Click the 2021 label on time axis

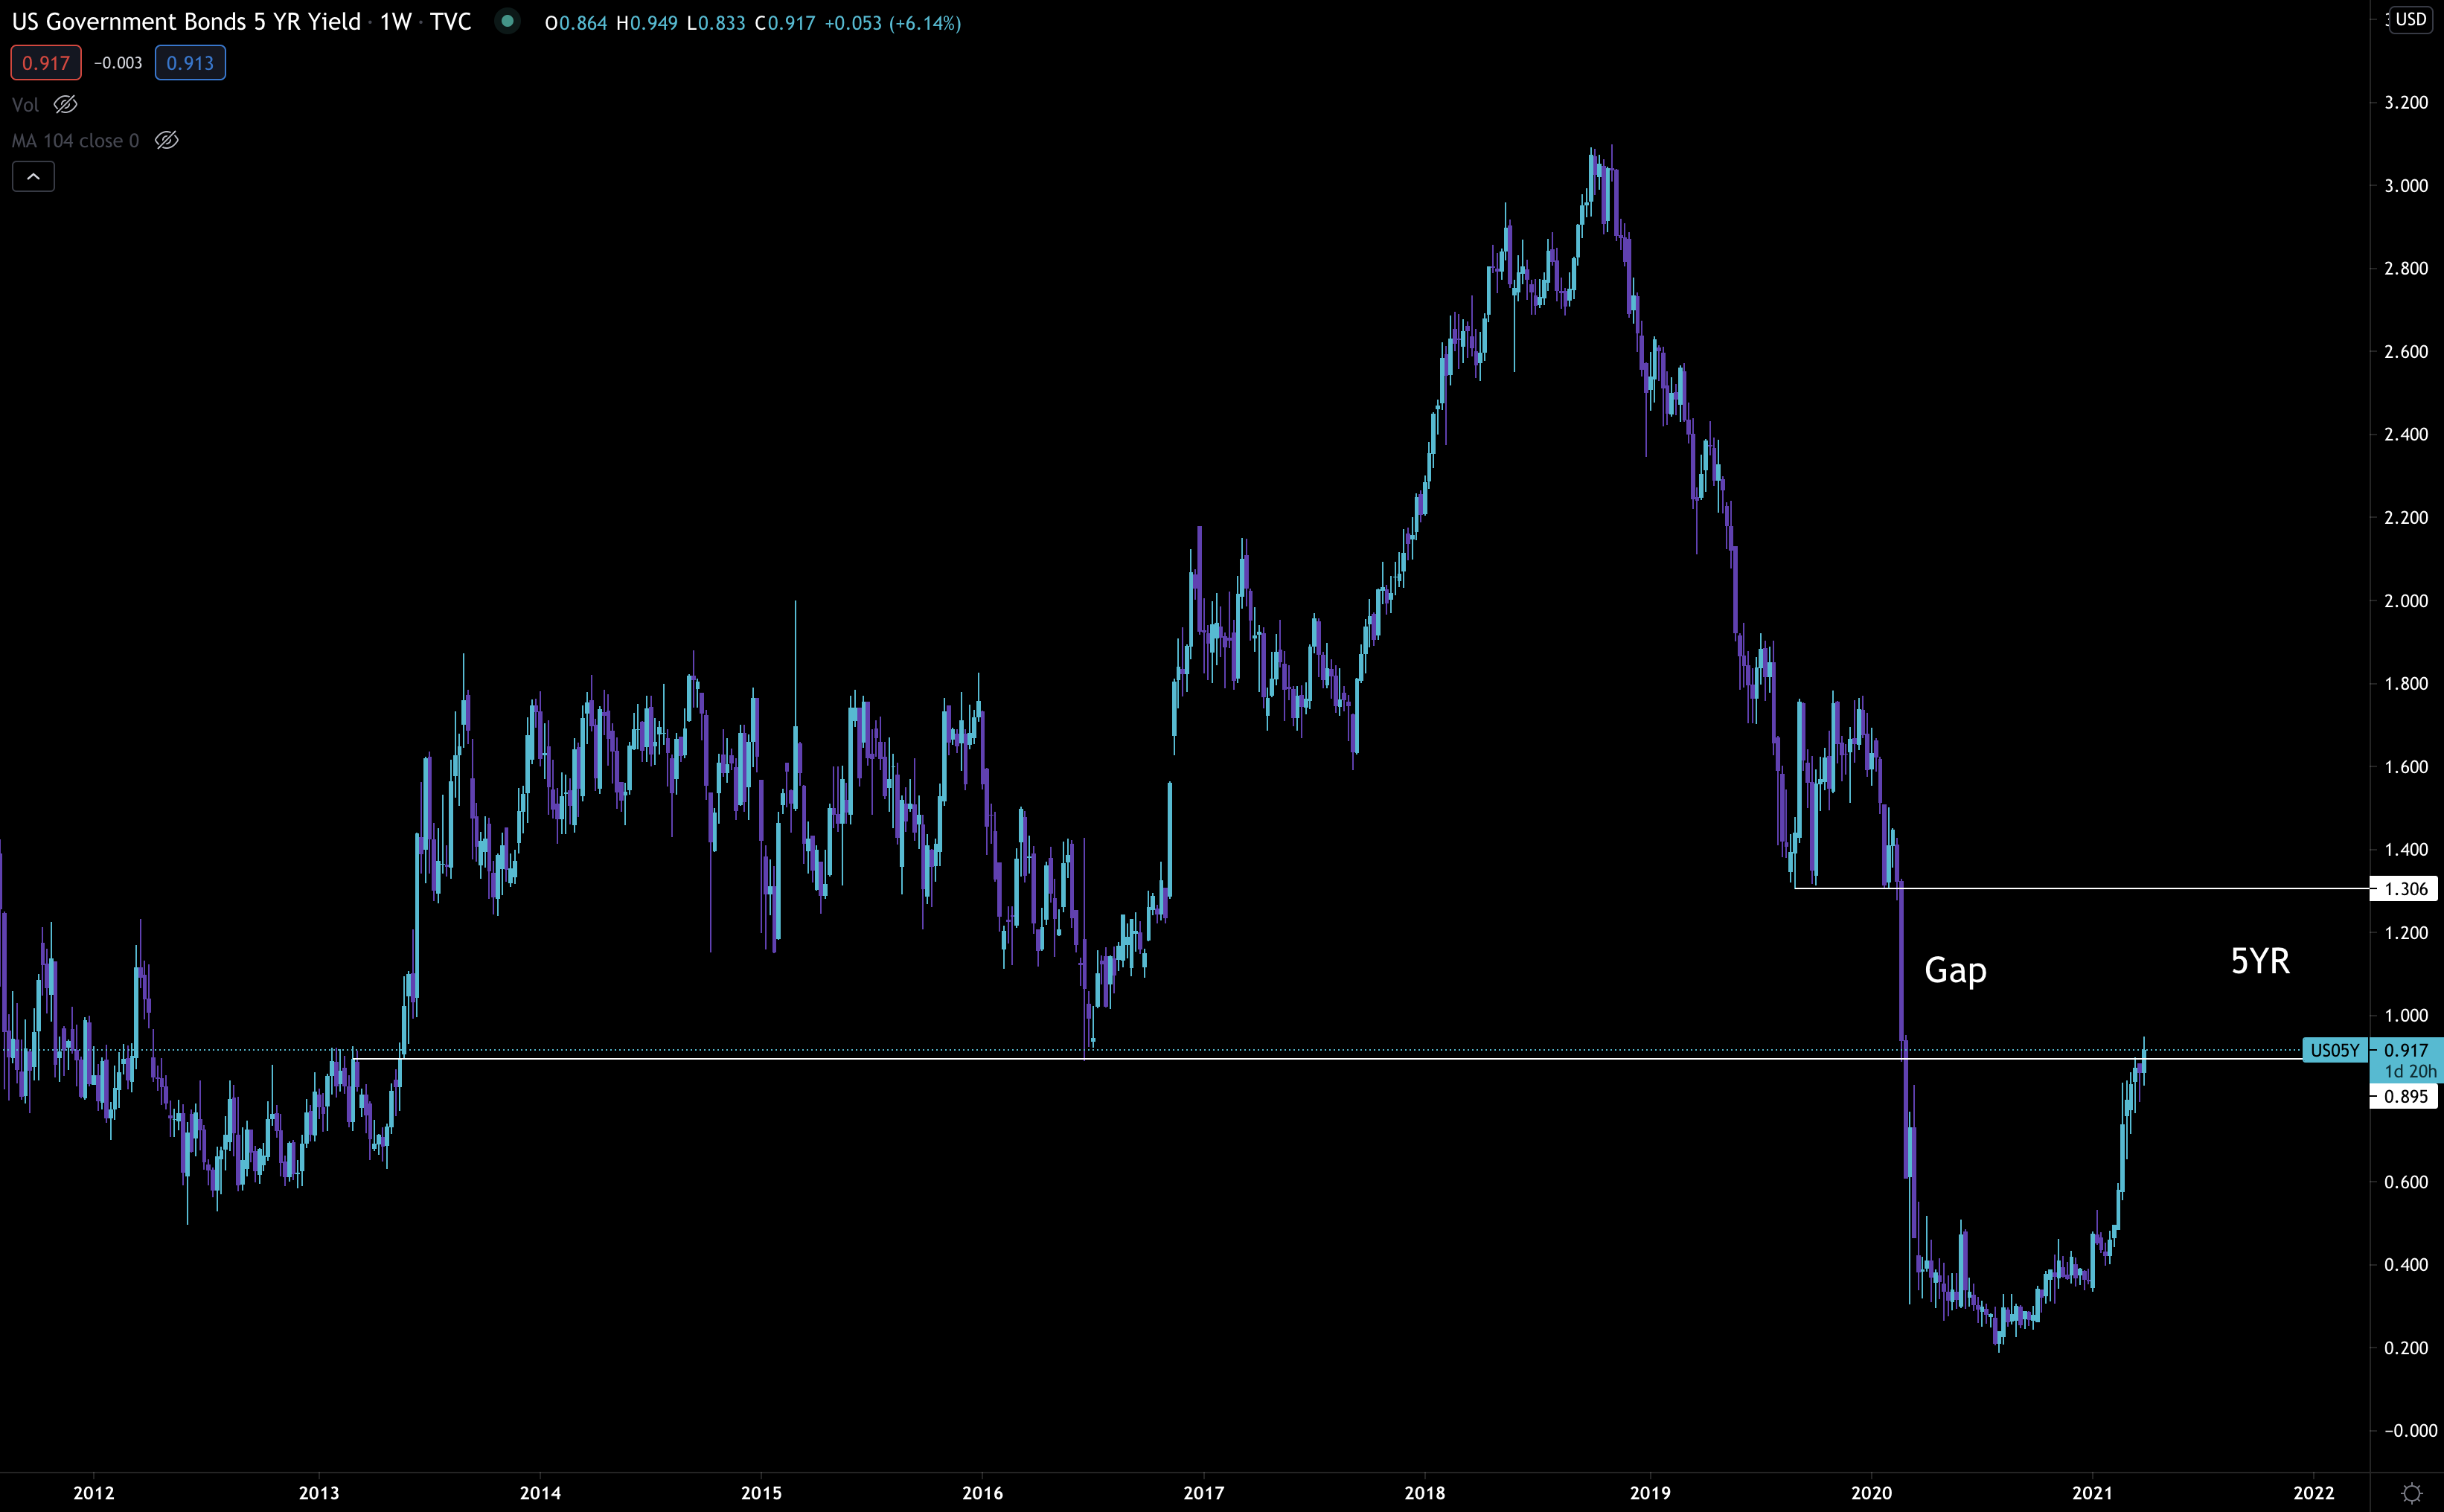tap(2092, 1493)
